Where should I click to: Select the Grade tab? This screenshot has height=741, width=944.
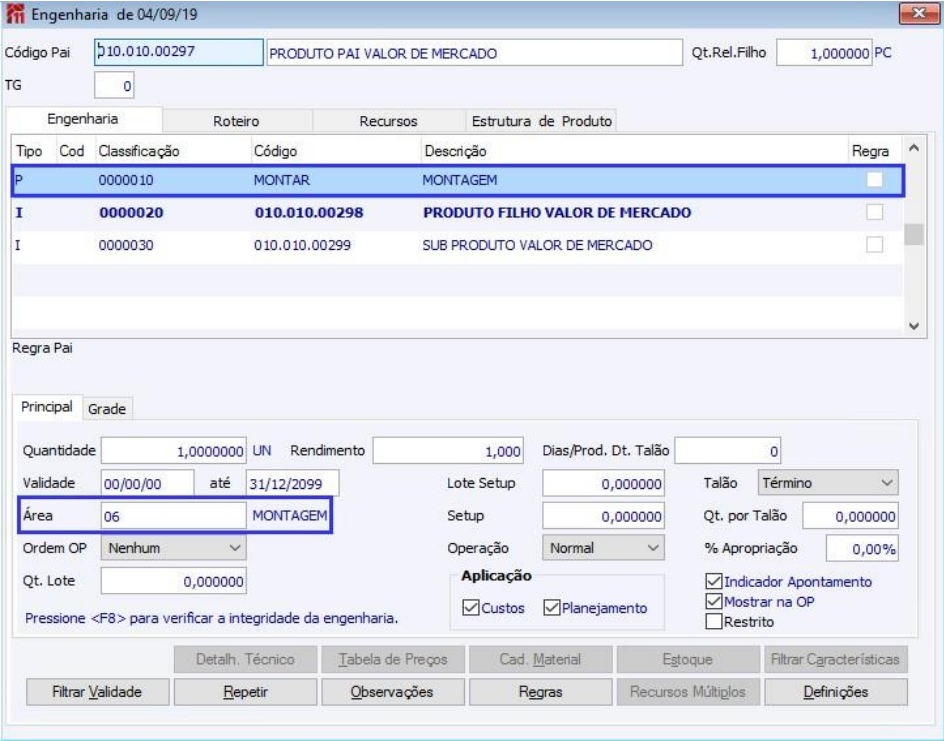coord(108,408)
